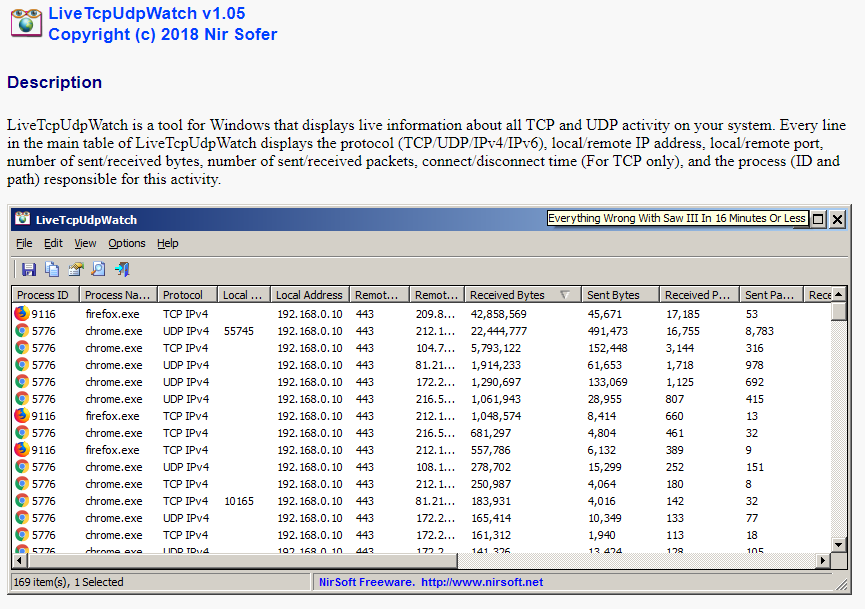The height and width of the screenshot is (609, 865).
Task: Click the Chrome icon in the 1,061,943 row
Action: [x=22, y=398]
